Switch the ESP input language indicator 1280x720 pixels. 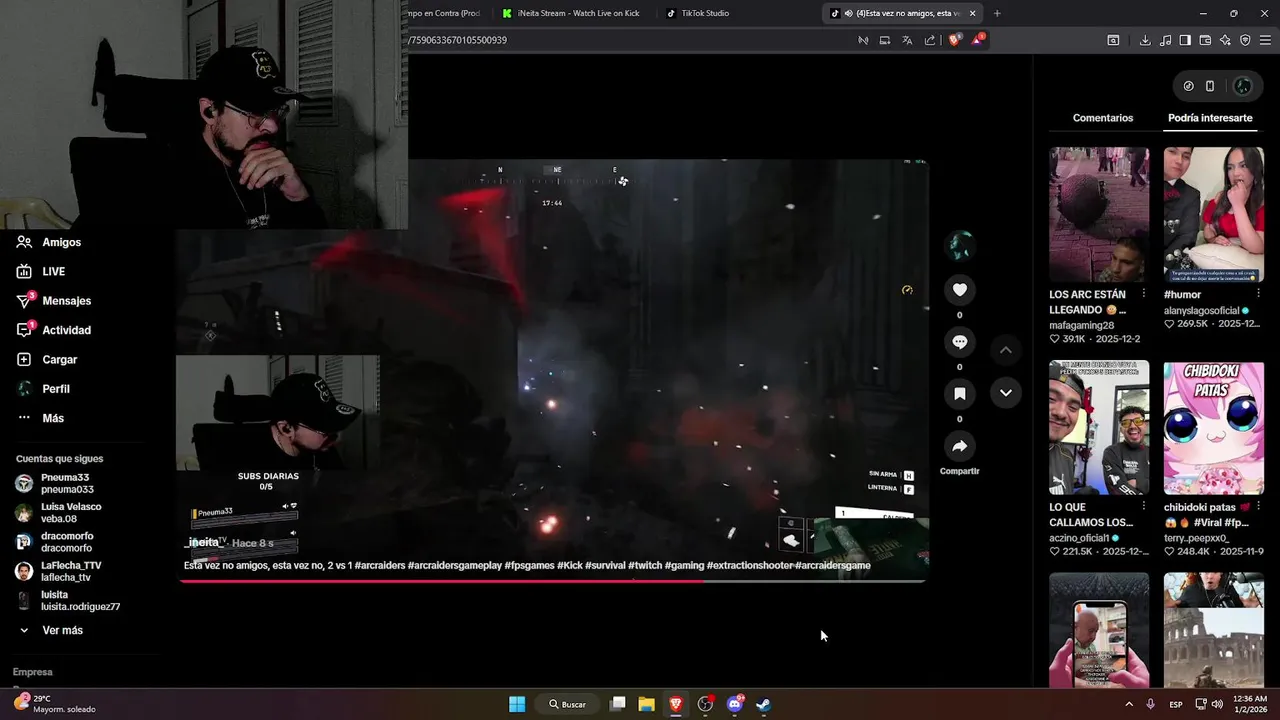point(1176,704)
